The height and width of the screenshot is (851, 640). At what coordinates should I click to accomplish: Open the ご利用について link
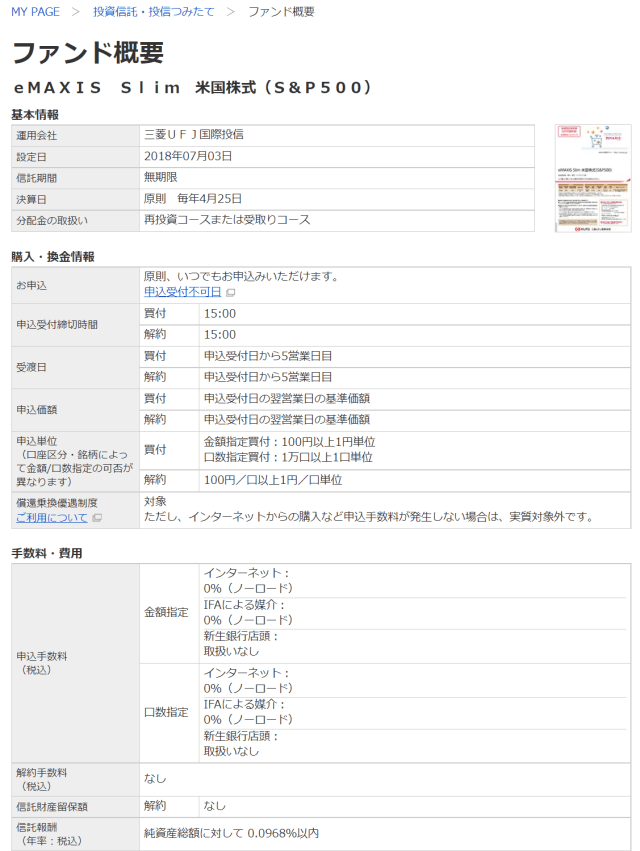(52, 518)
